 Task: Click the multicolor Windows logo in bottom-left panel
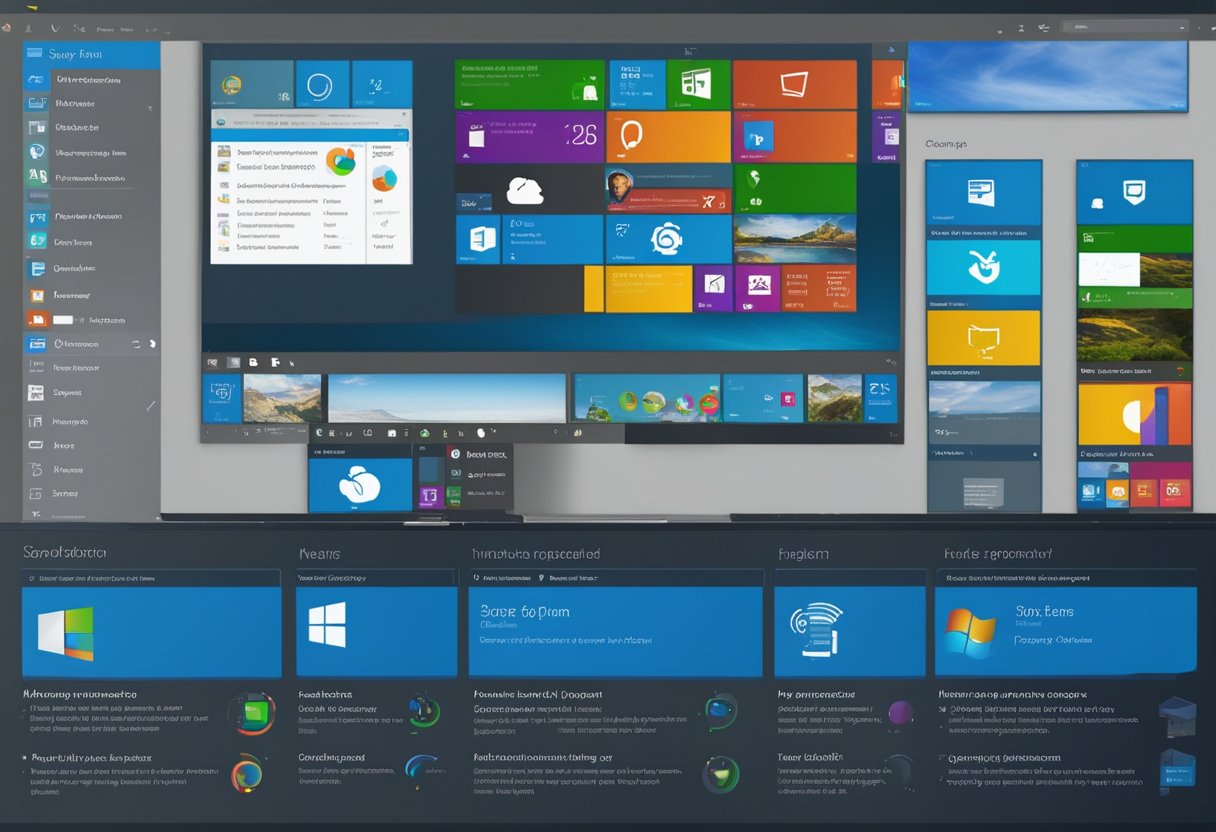[66, 632]
